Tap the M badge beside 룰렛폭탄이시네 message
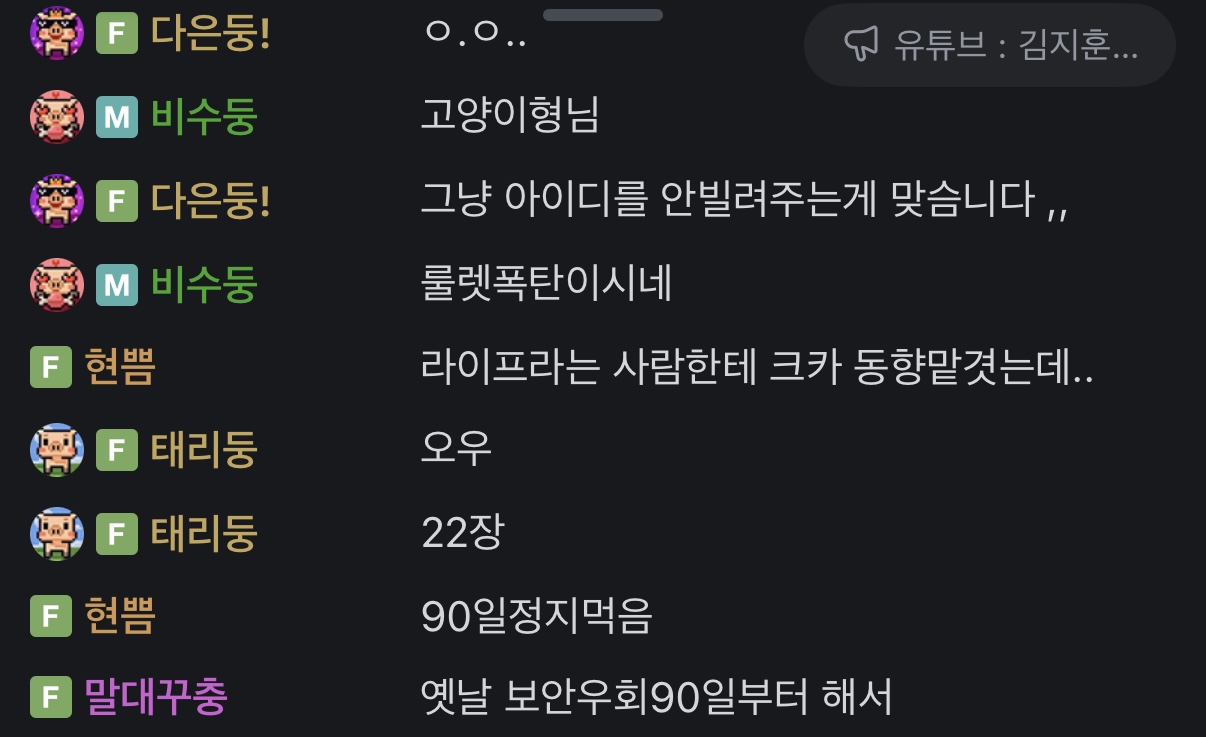 pyautogui.click(x=117, y=285)
